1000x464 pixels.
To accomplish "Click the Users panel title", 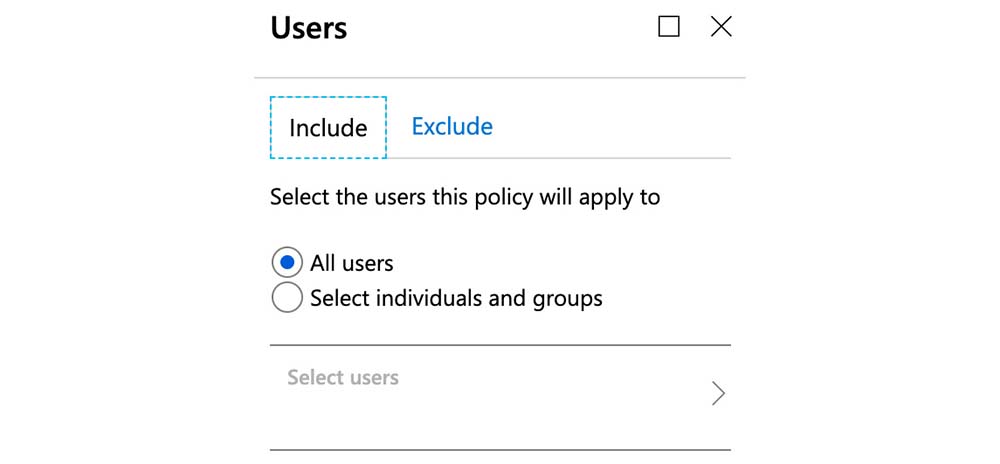I will (309, 28).
